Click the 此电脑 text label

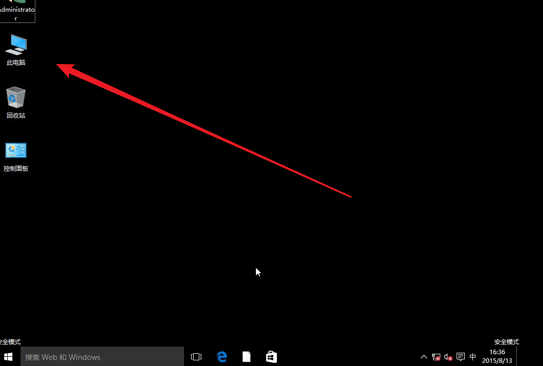pos(16,63)
